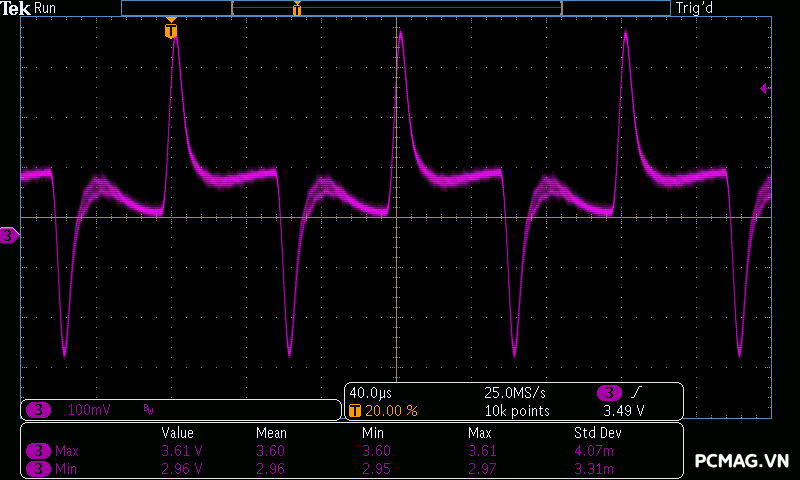Click the trigger source channel 3 badge

[x=609, y=393]
